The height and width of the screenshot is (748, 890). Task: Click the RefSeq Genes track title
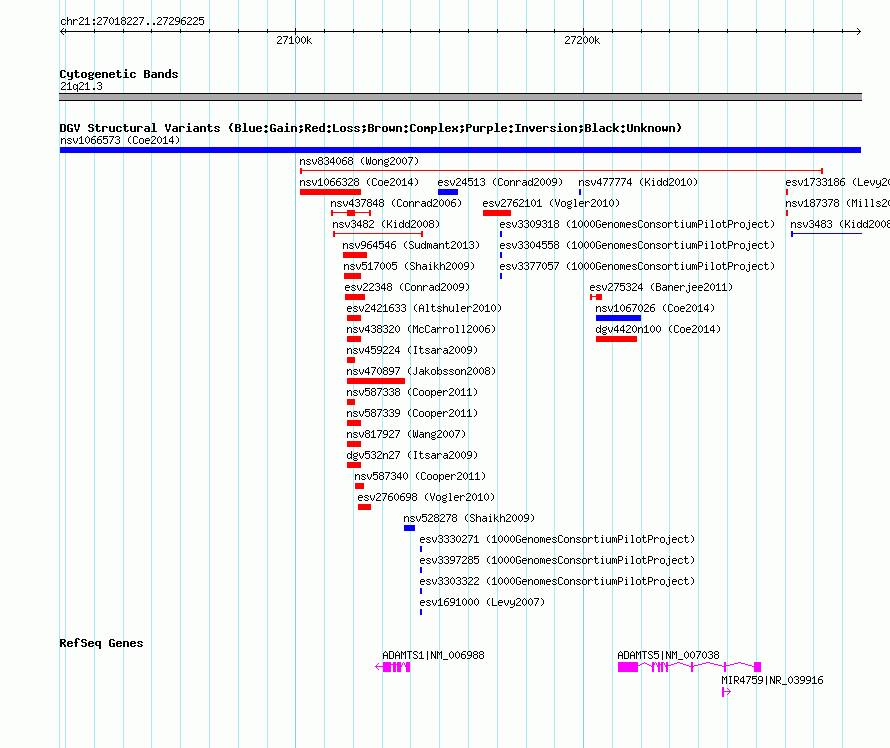click(x=101, y=643)
